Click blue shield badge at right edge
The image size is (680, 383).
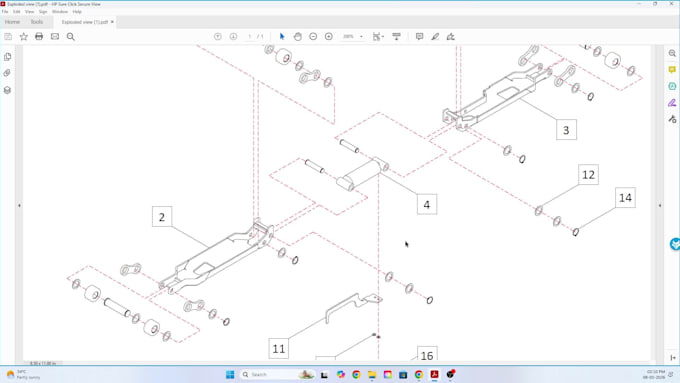point(675,244)
